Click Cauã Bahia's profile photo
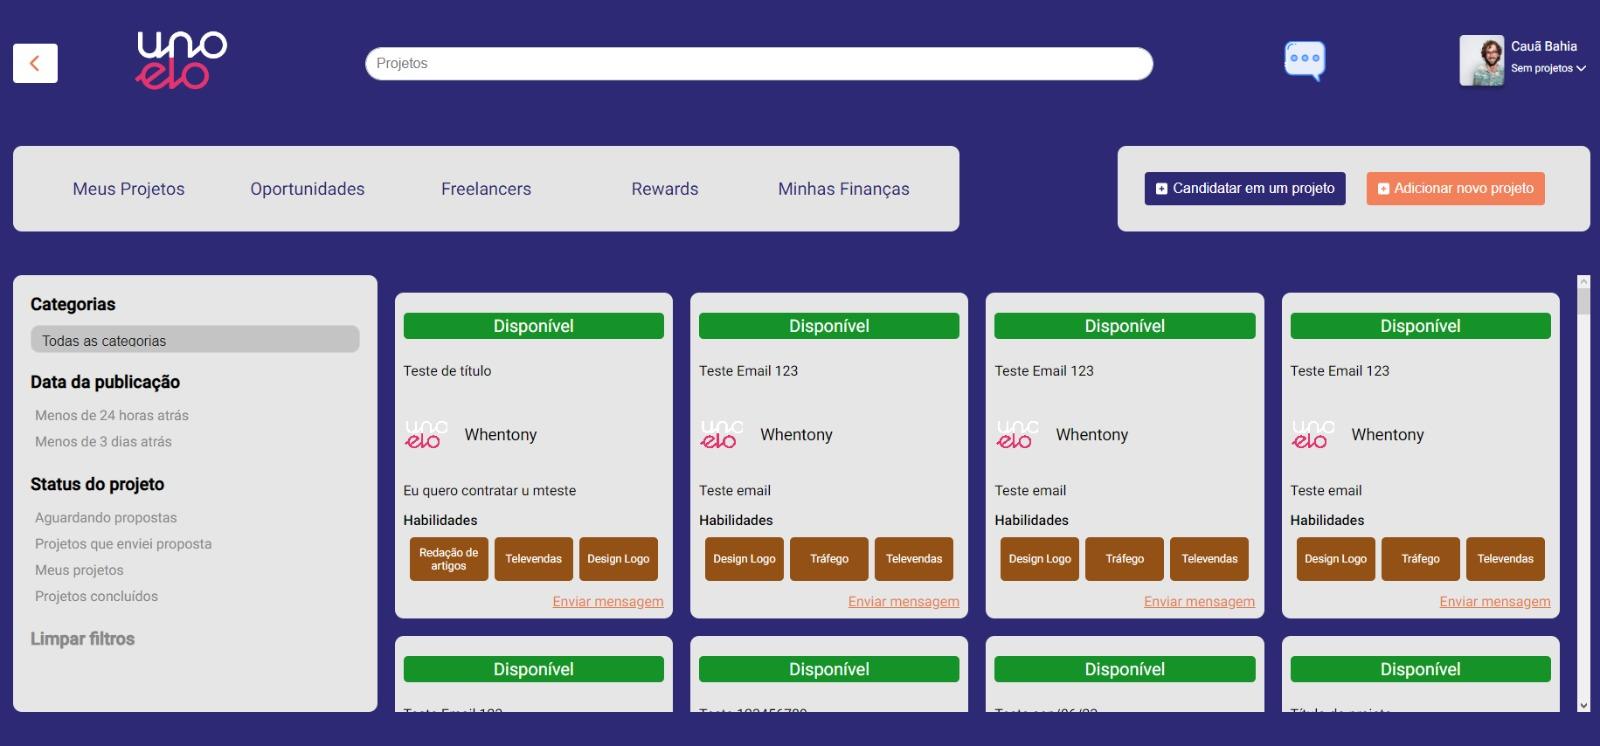The width and height of the screenshot is (1600, 746). click(1482, 61)
